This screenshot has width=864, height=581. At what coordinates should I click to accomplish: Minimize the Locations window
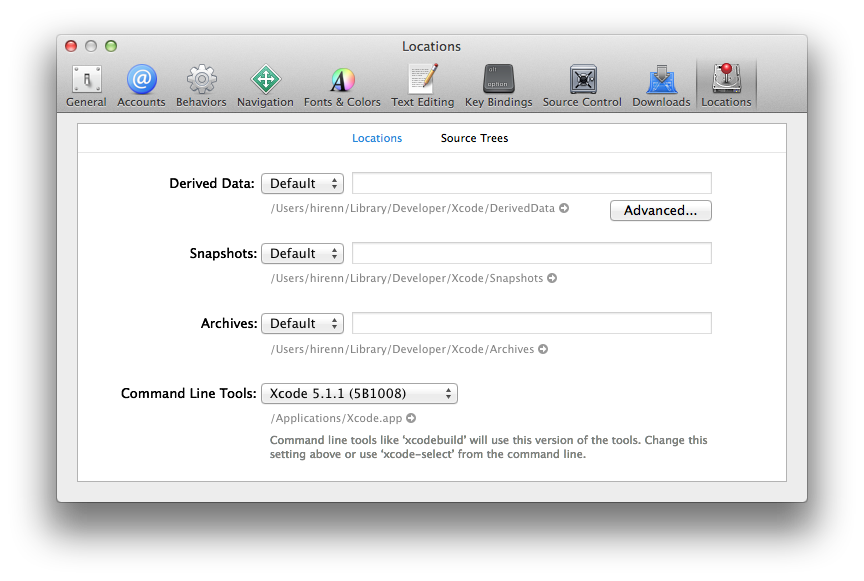point(91,46)
